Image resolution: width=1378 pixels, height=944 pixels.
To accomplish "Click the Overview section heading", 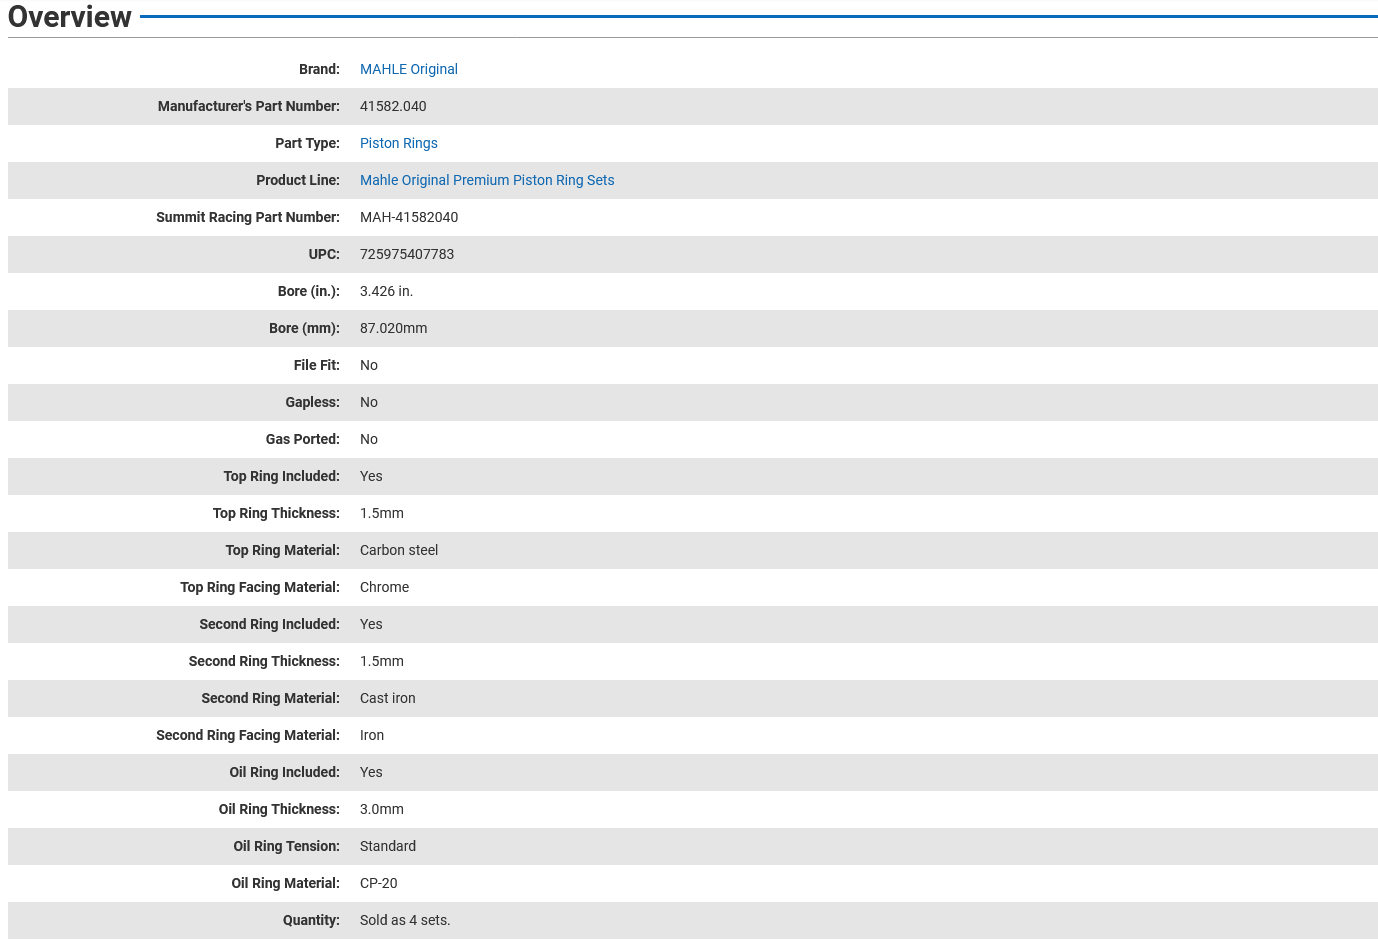I will tap(70, 17).
